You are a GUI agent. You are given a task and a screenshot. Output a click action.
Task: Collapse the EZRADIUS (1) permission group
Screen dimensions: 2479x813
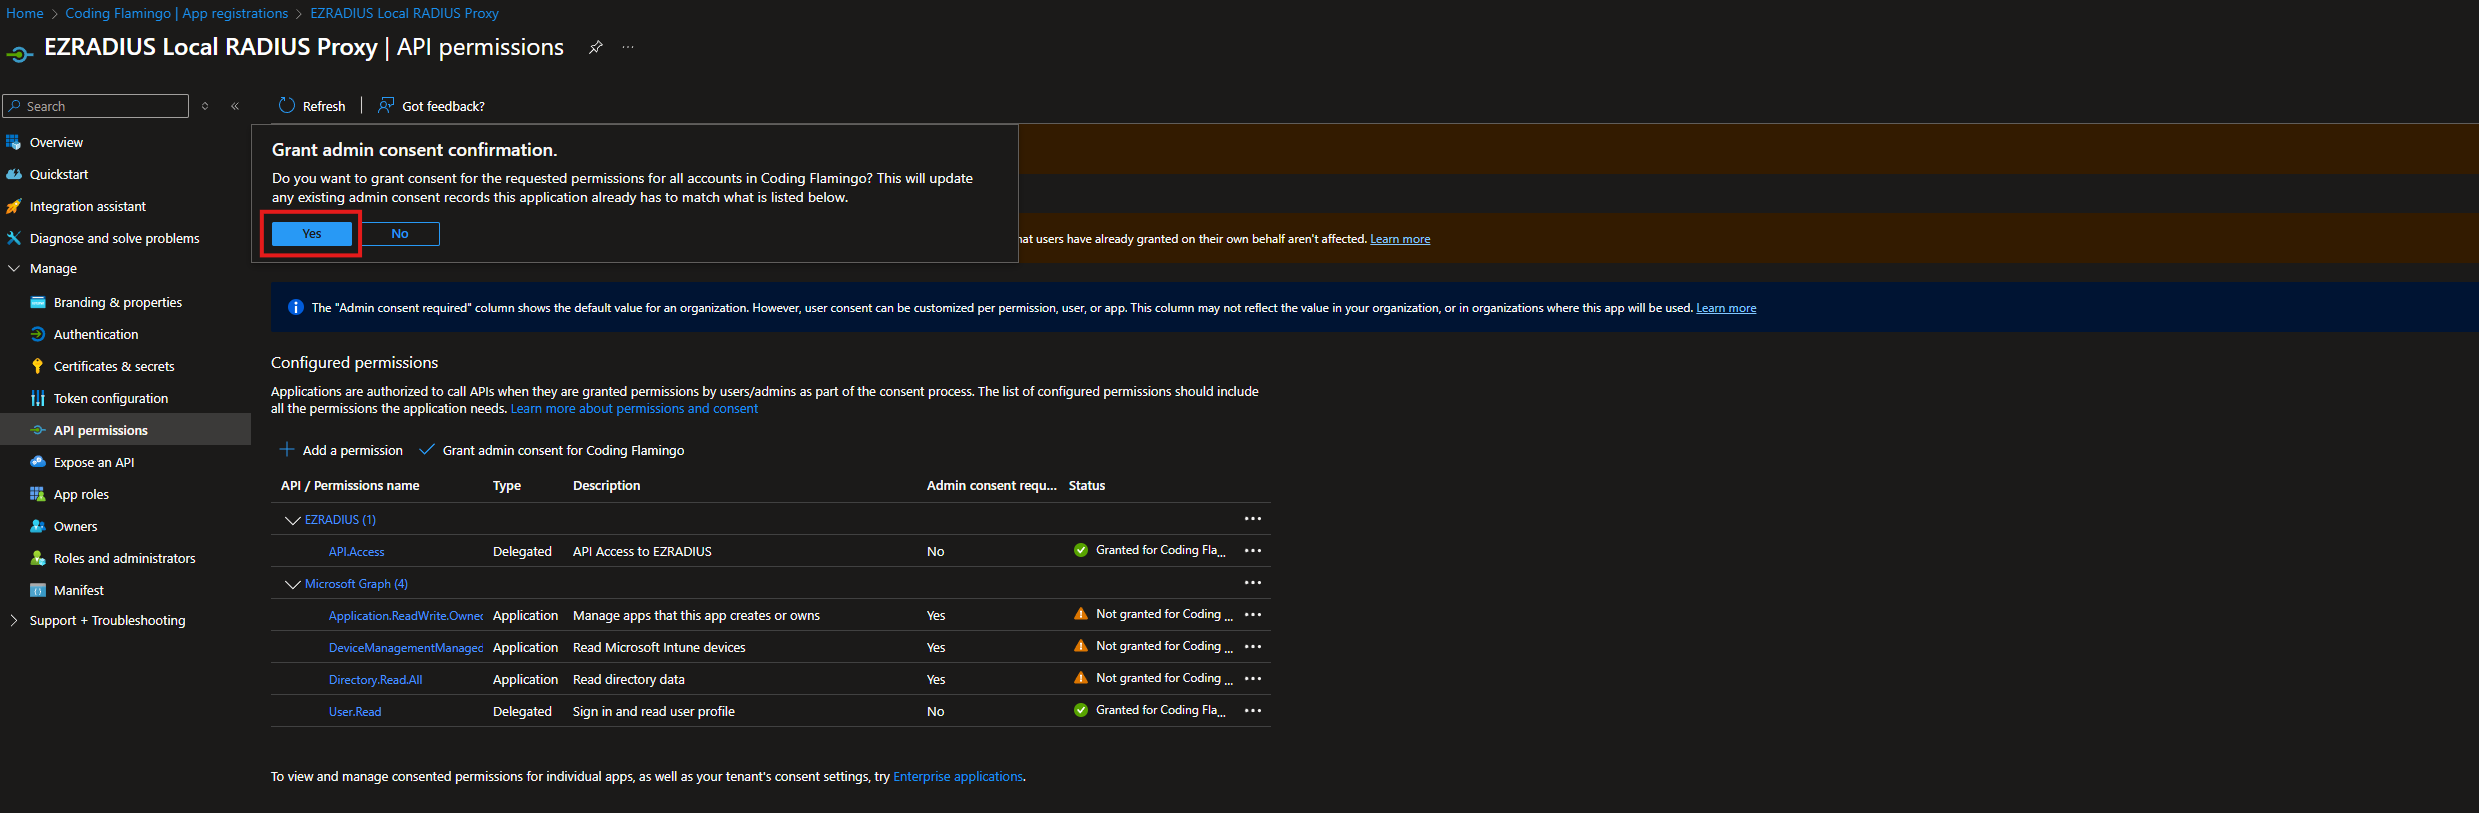point(293,520)
